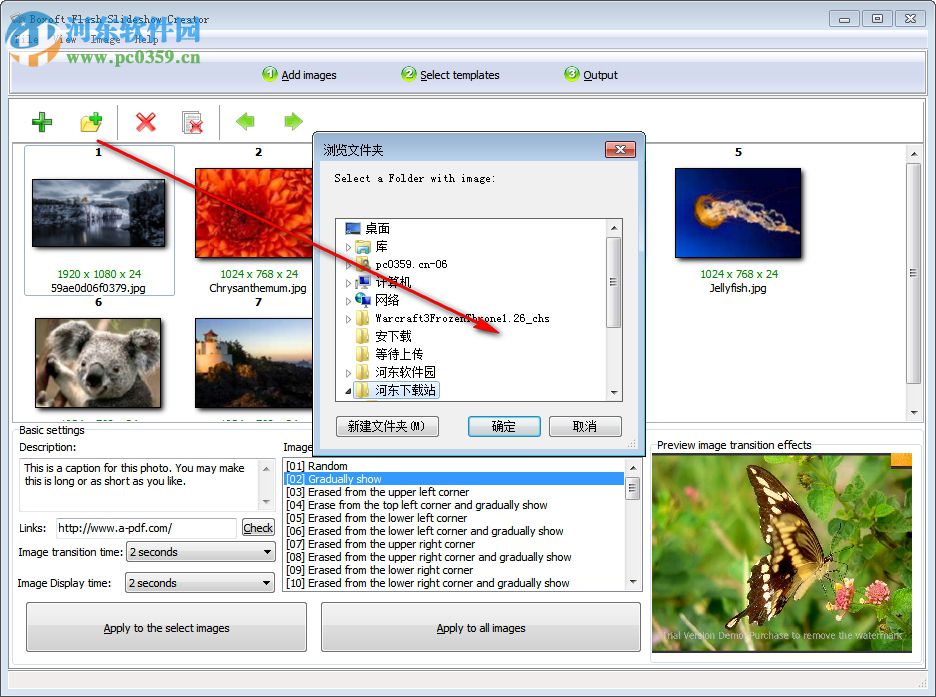The image size is (936, 697).
Task: Click the step 2 Select templates icon
Action: [408, 74]
